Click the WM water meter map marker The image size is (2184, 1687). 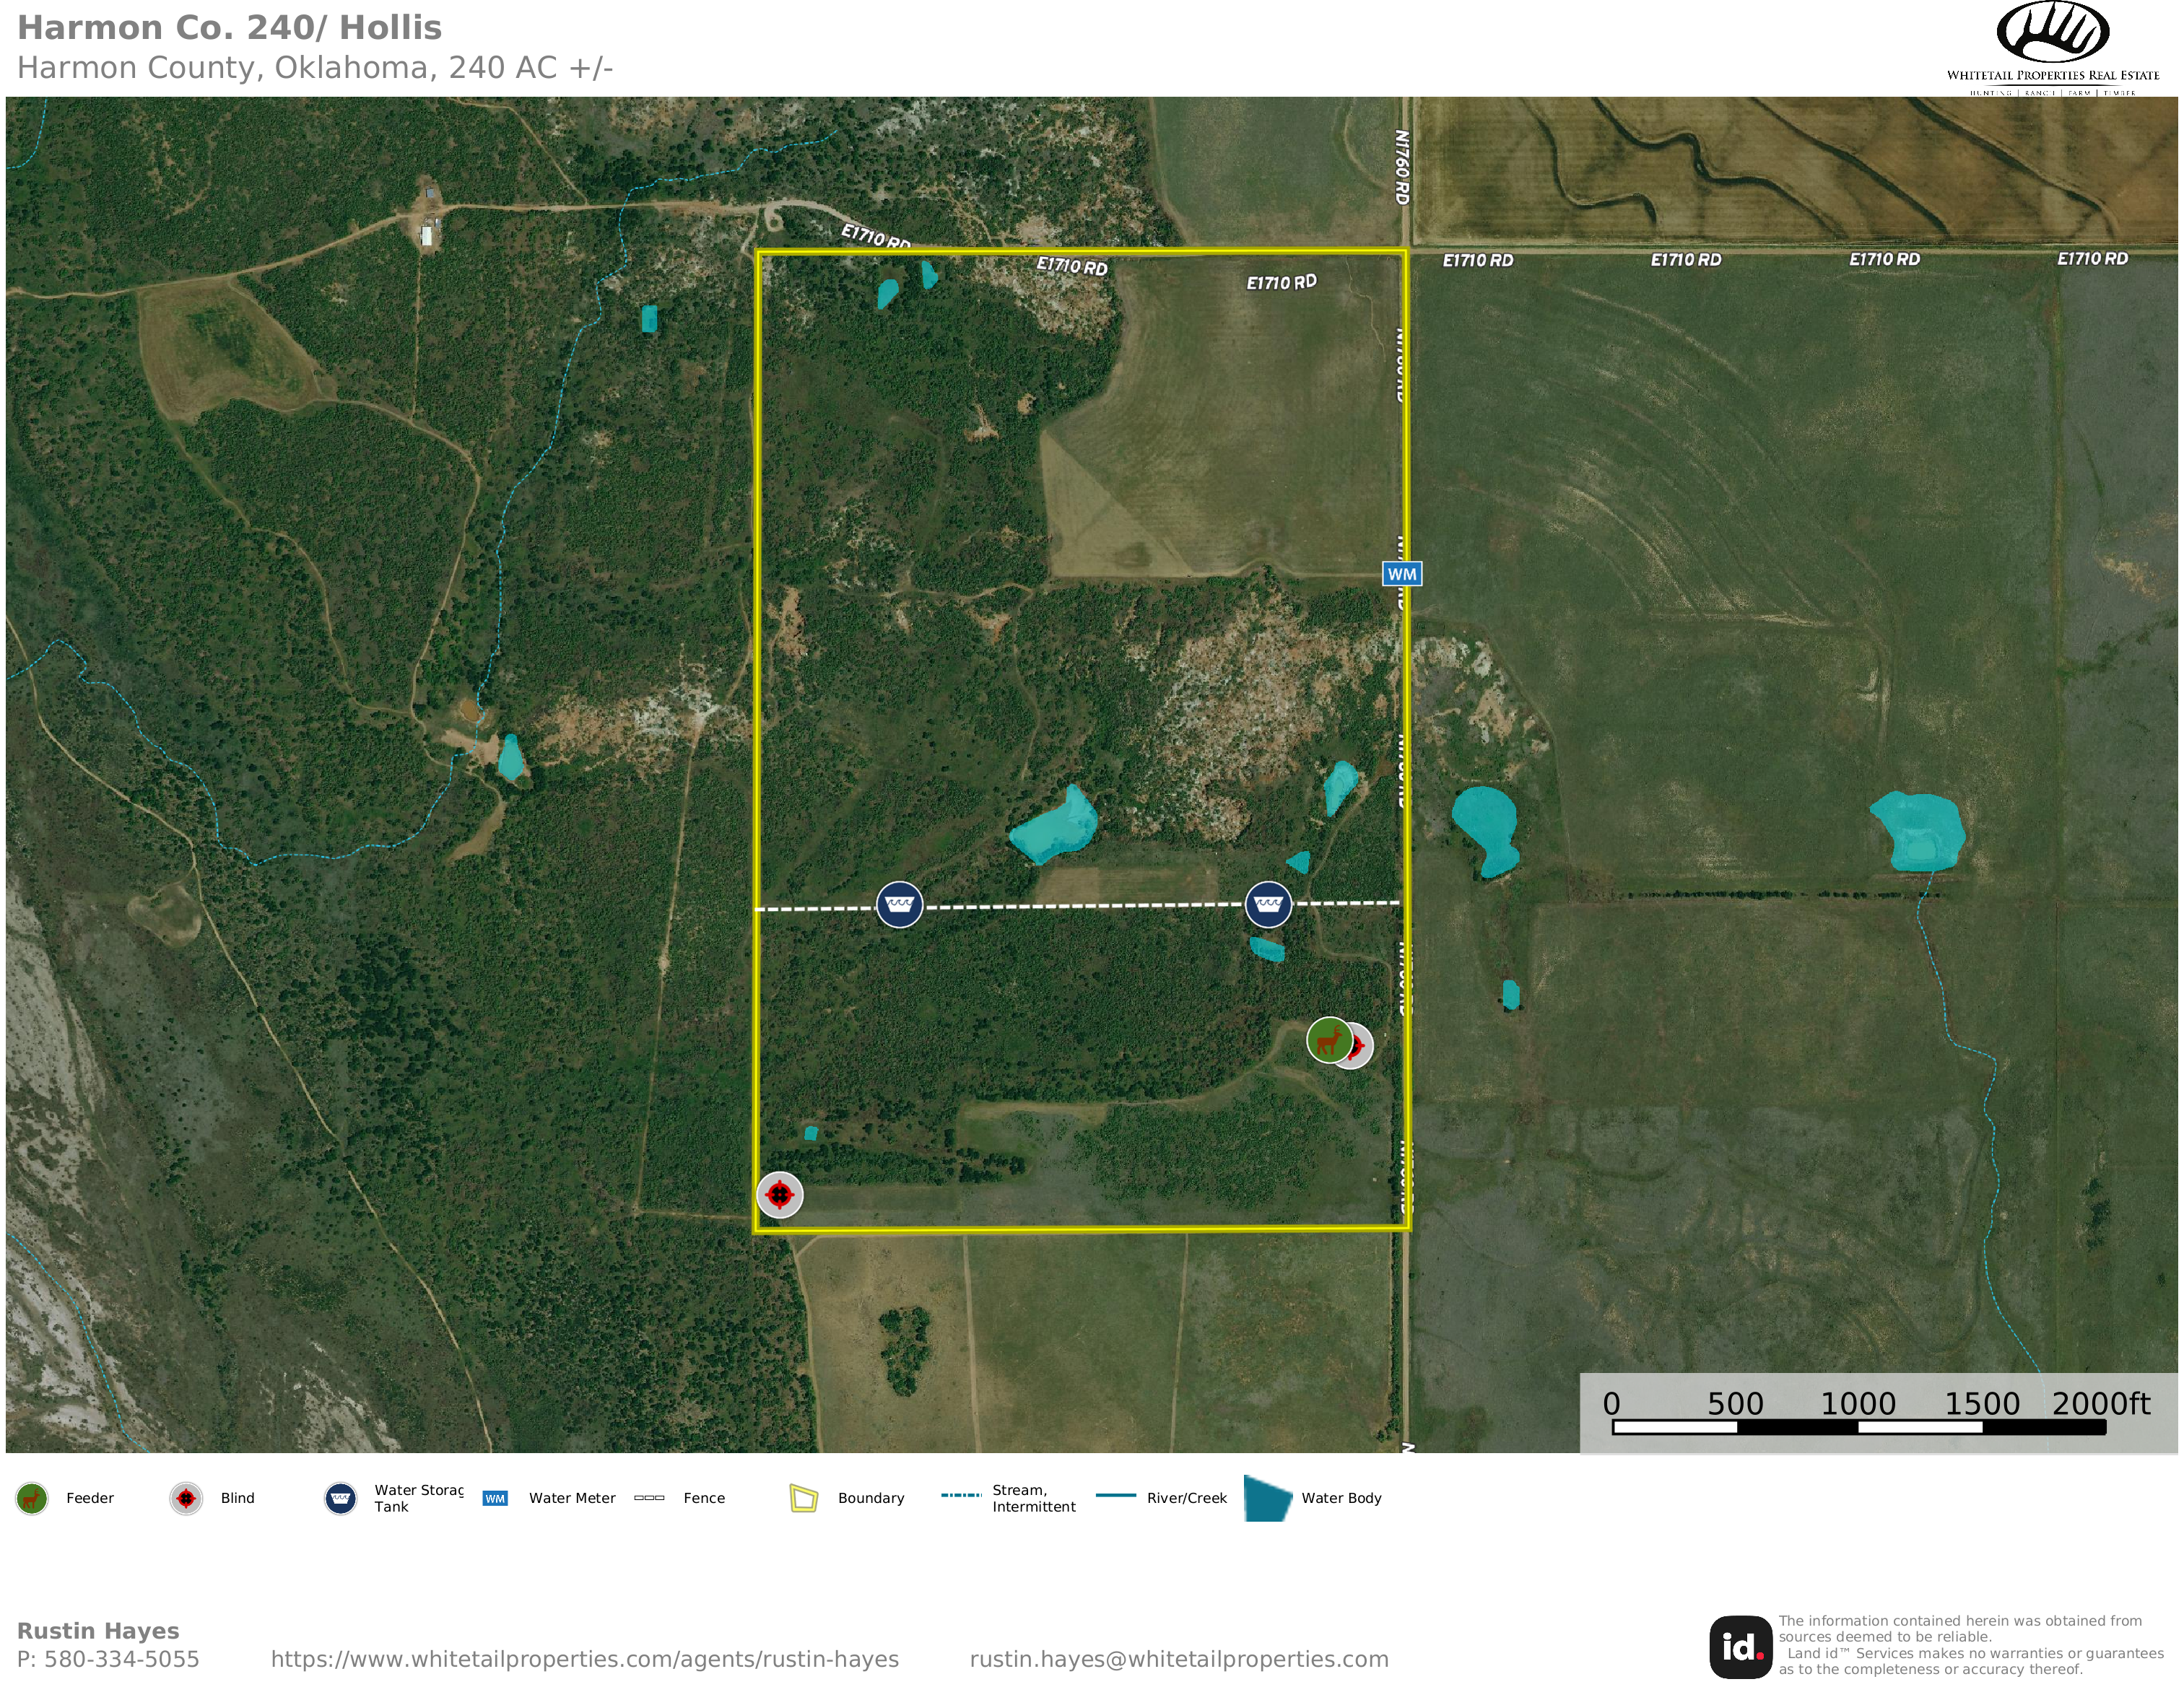1401,574
